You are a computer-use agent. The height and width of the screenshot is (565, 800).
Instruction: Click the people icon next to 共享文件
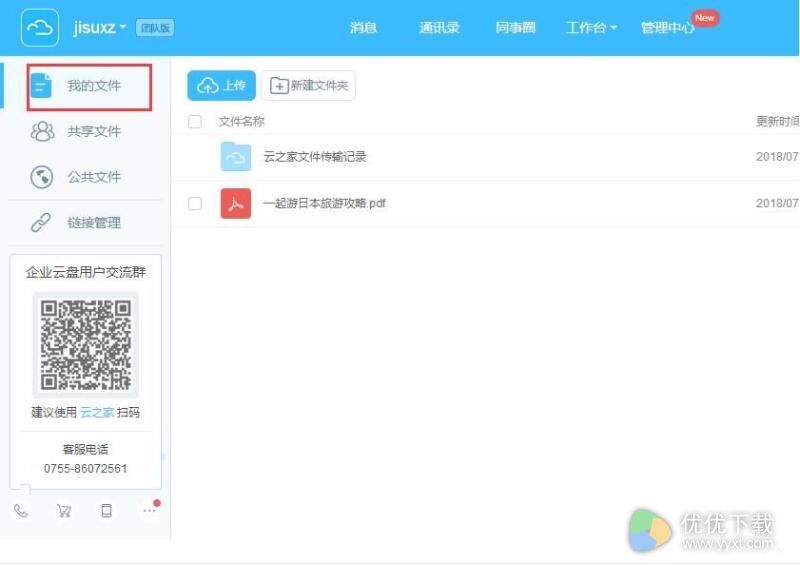42,132
